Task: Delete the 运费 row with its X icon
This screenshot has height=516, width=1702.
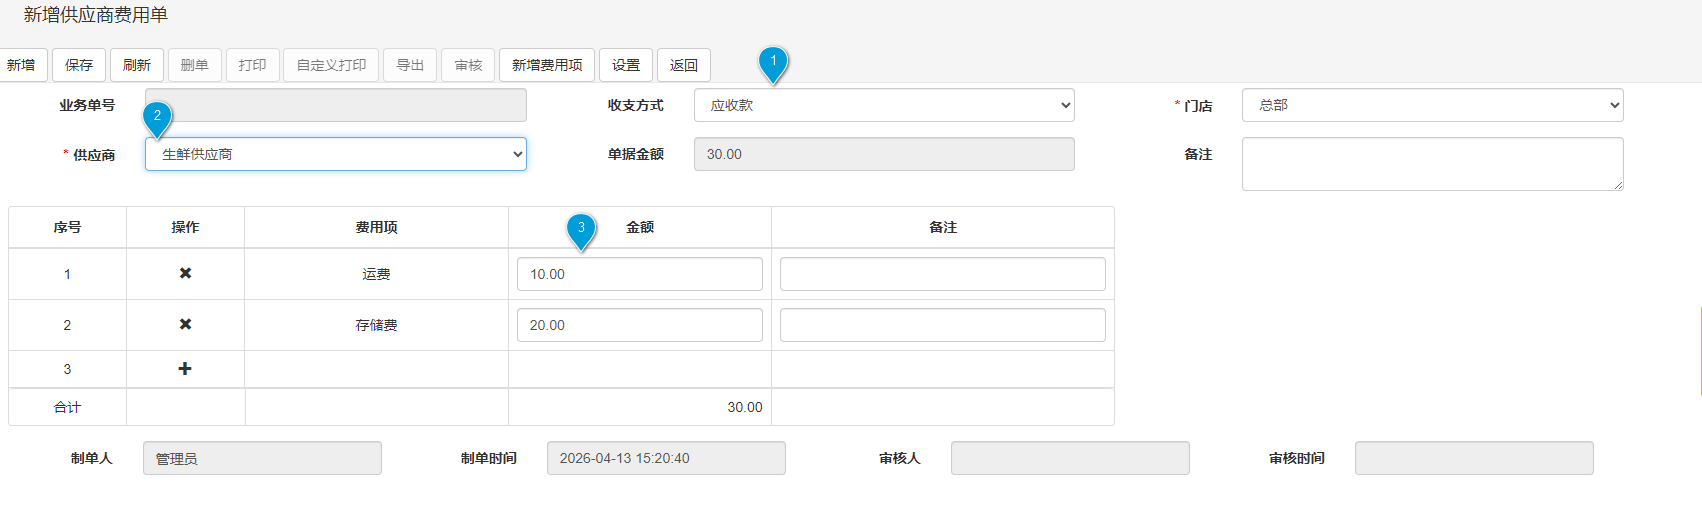Action: point(185,273)
